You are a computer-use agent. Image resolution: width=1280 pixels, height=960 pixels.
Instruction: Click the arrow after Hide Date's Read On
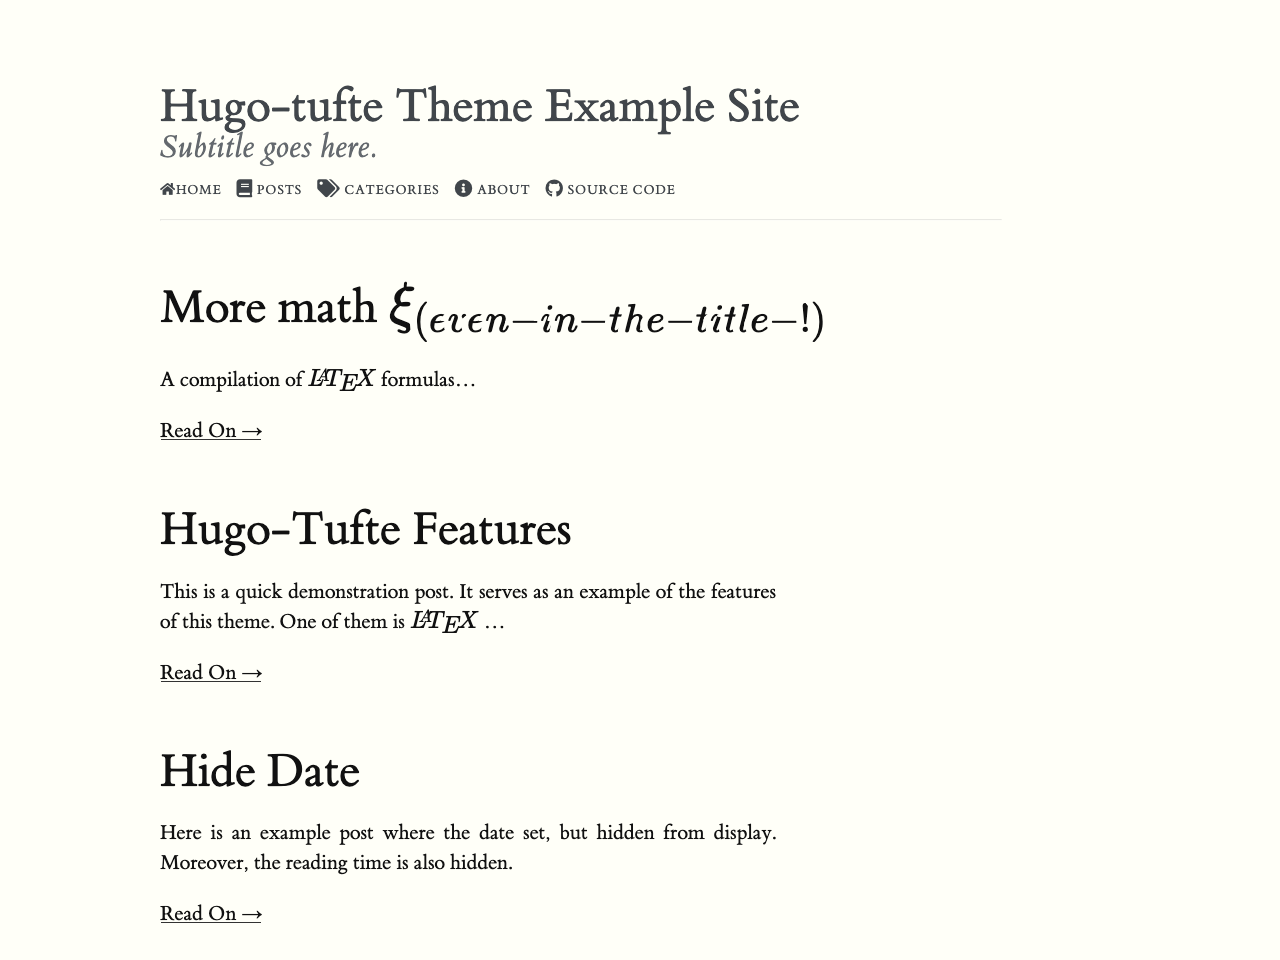click(251, 914)
